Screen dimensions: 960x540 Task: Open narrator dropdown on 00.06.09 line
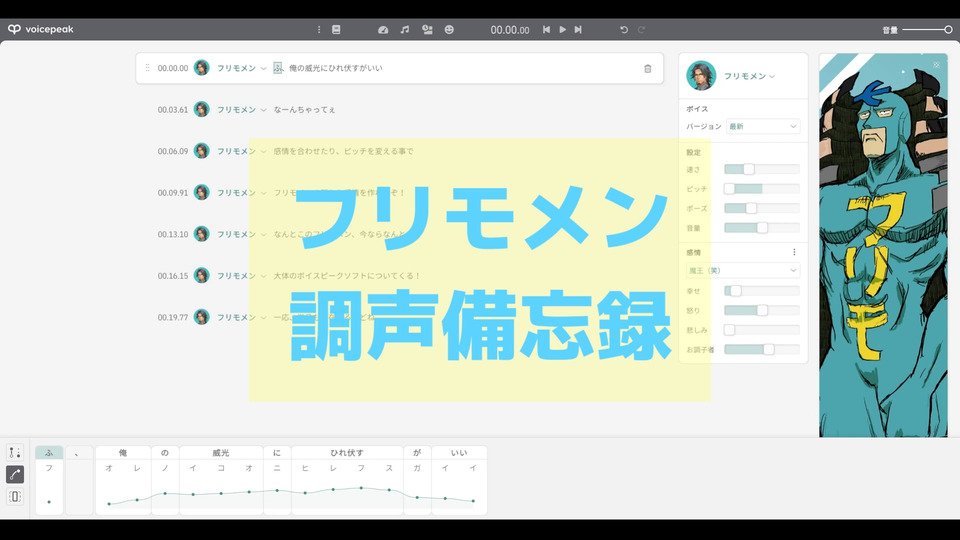point(242,151)
